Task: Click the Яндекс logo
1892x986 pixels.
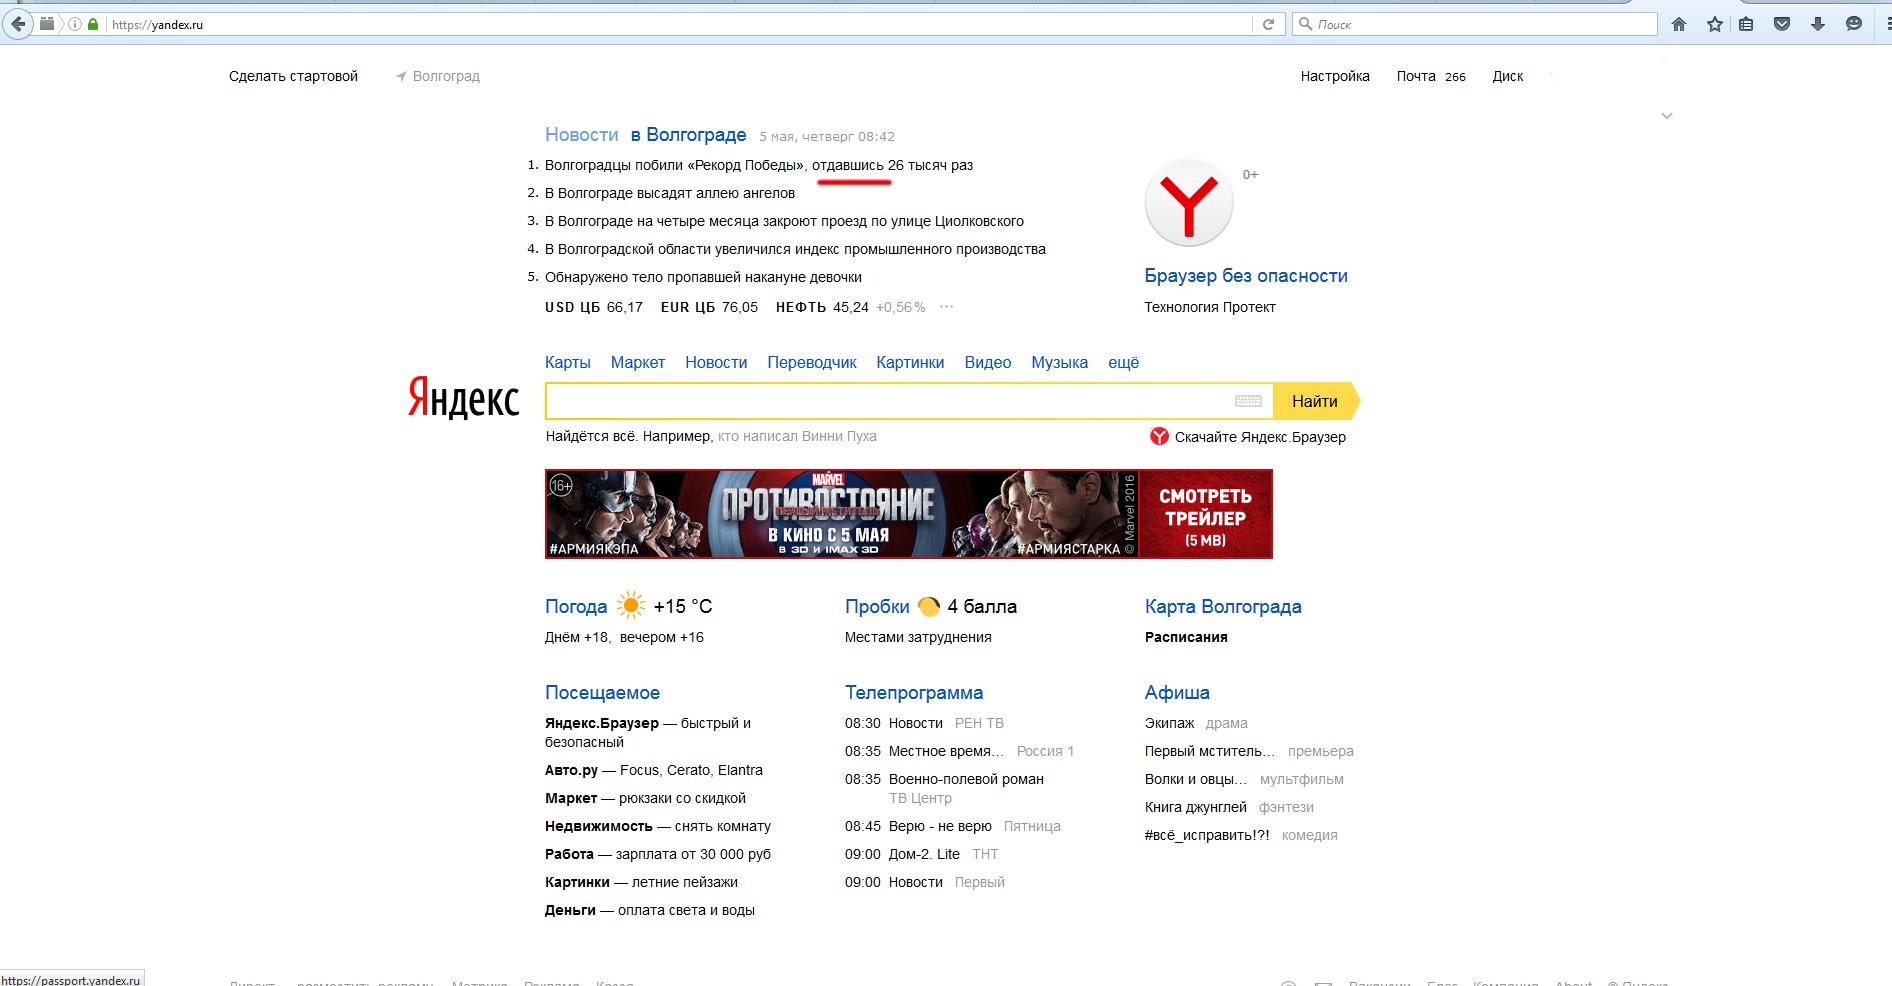Action: (463, 397)
